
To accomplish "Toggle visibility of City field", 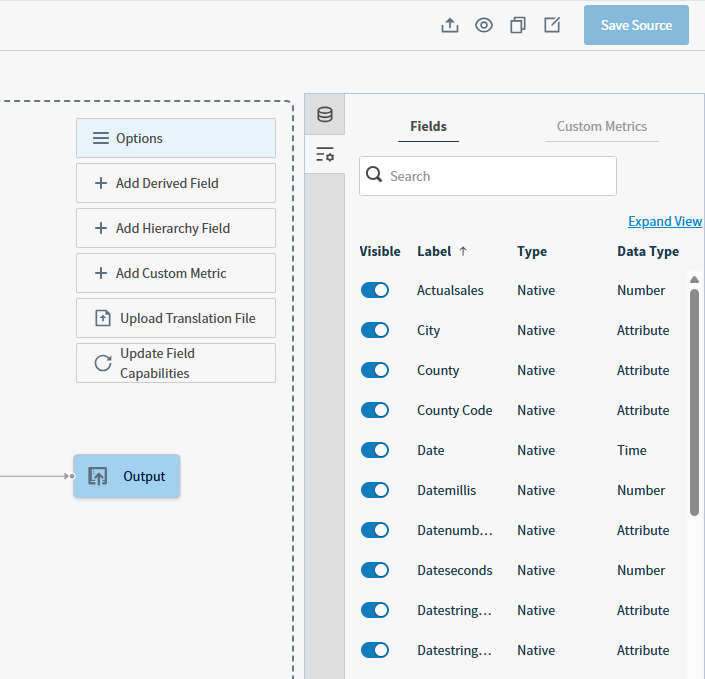I will point(375,330).
